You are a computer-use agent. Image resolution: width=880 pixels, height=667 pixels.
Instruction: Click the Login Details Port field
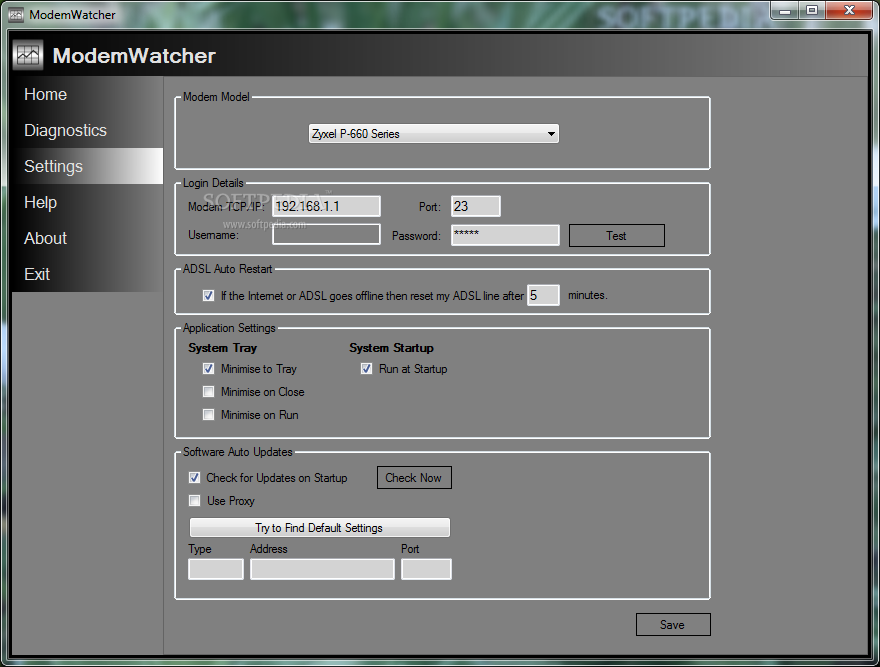point(475,206)
